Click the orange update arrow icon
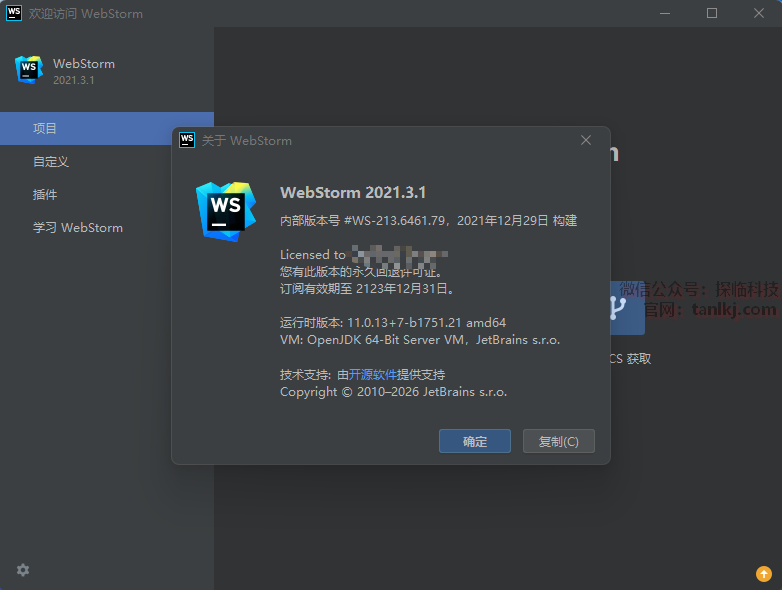 (x=764, y=574)
